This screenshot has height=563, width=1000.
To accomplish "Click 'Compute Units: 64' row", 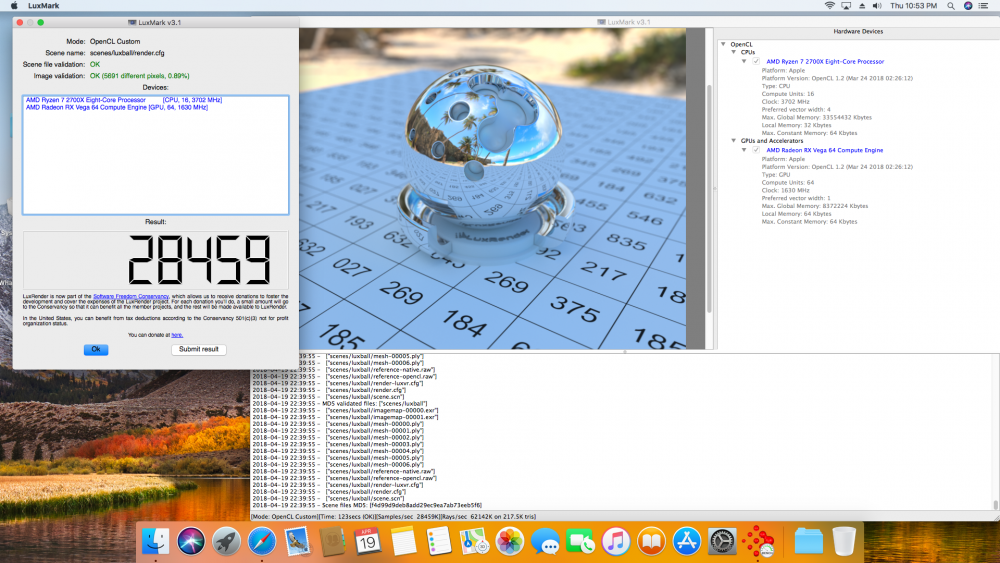I will click(788, 182).
